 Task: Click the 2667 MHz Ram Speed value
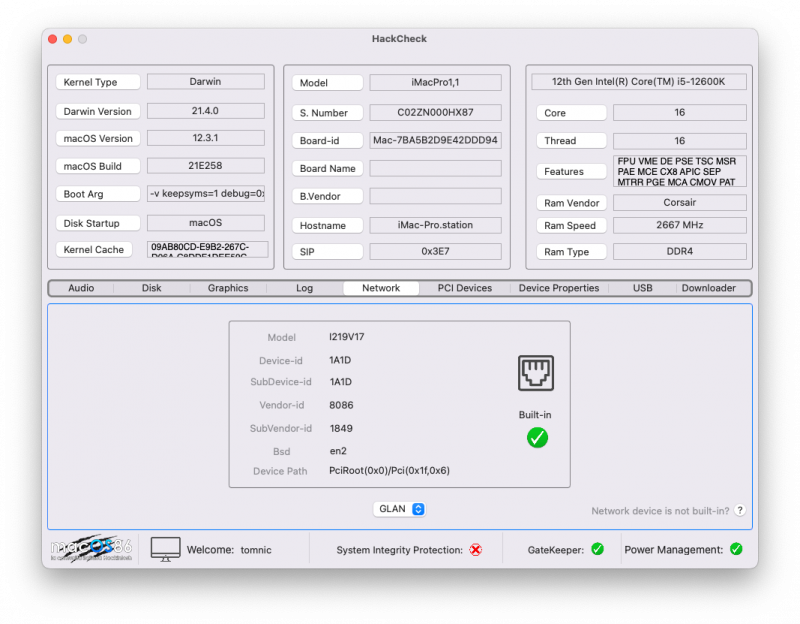680,225
